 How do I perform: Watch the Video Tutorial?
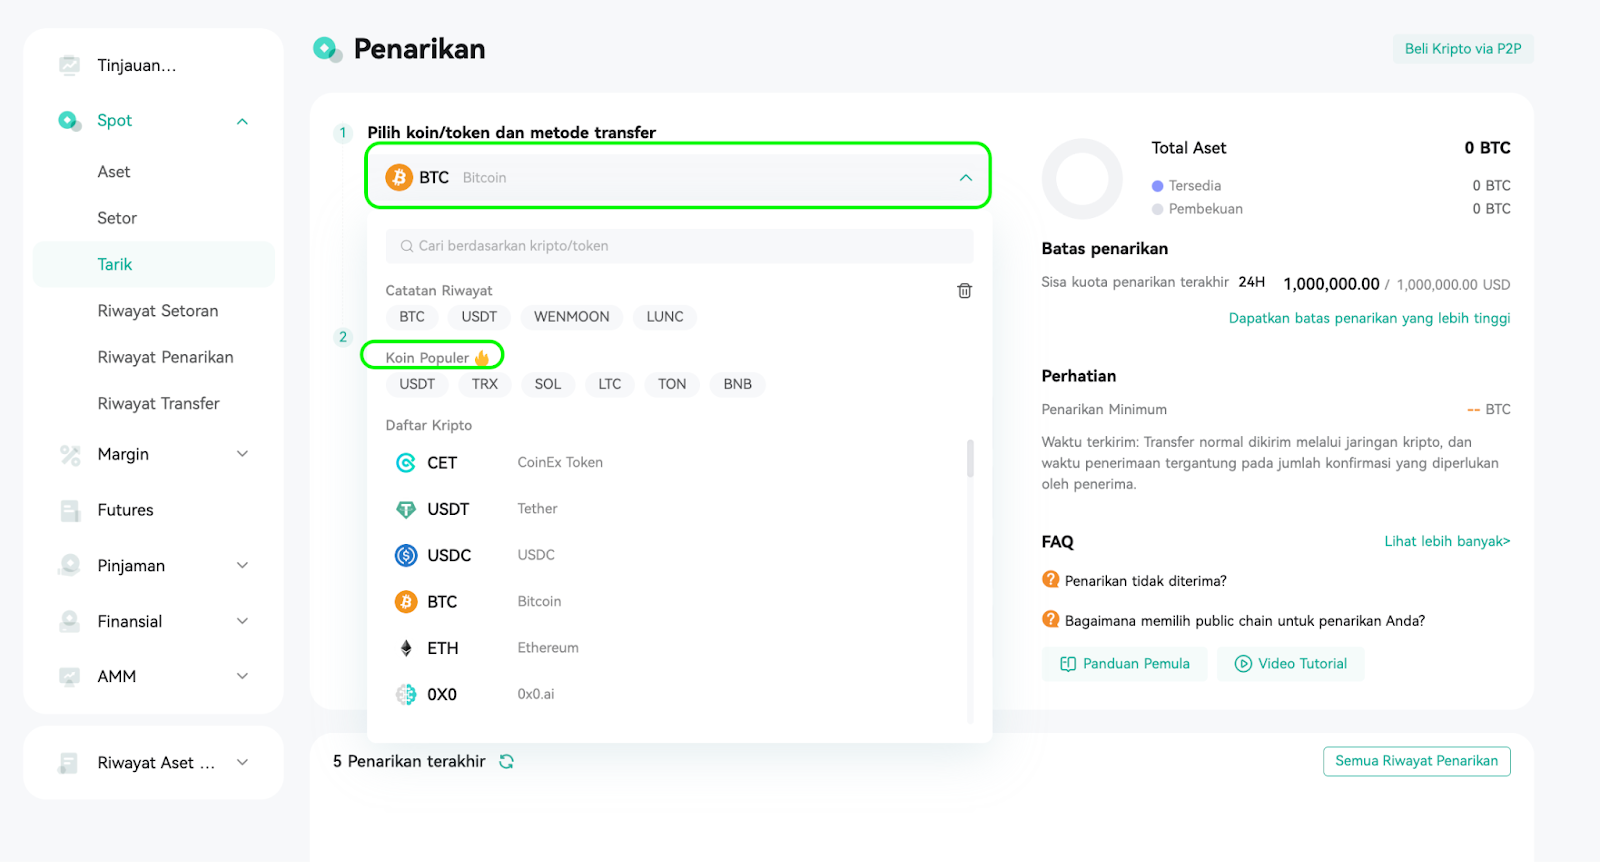(x=1291, y=664)
